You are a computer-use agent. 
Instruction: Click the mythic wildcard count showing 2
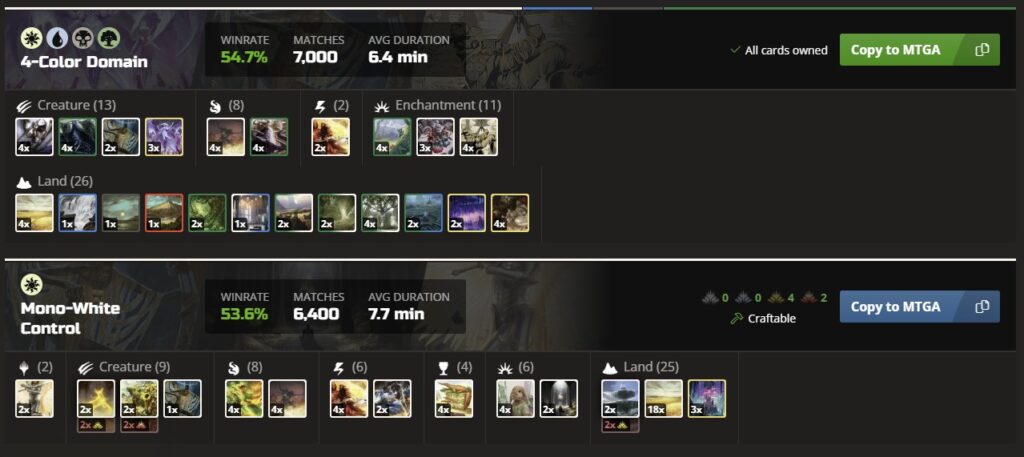pos(818,298)
